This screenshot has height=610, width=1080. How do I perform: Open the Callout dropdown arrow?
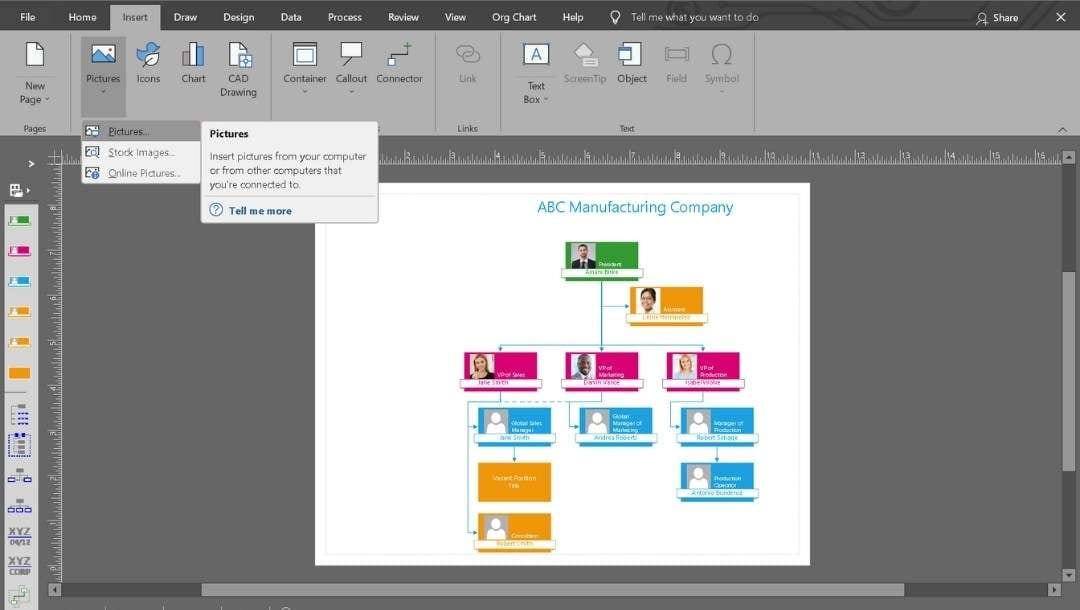click(x=351, y=92)
